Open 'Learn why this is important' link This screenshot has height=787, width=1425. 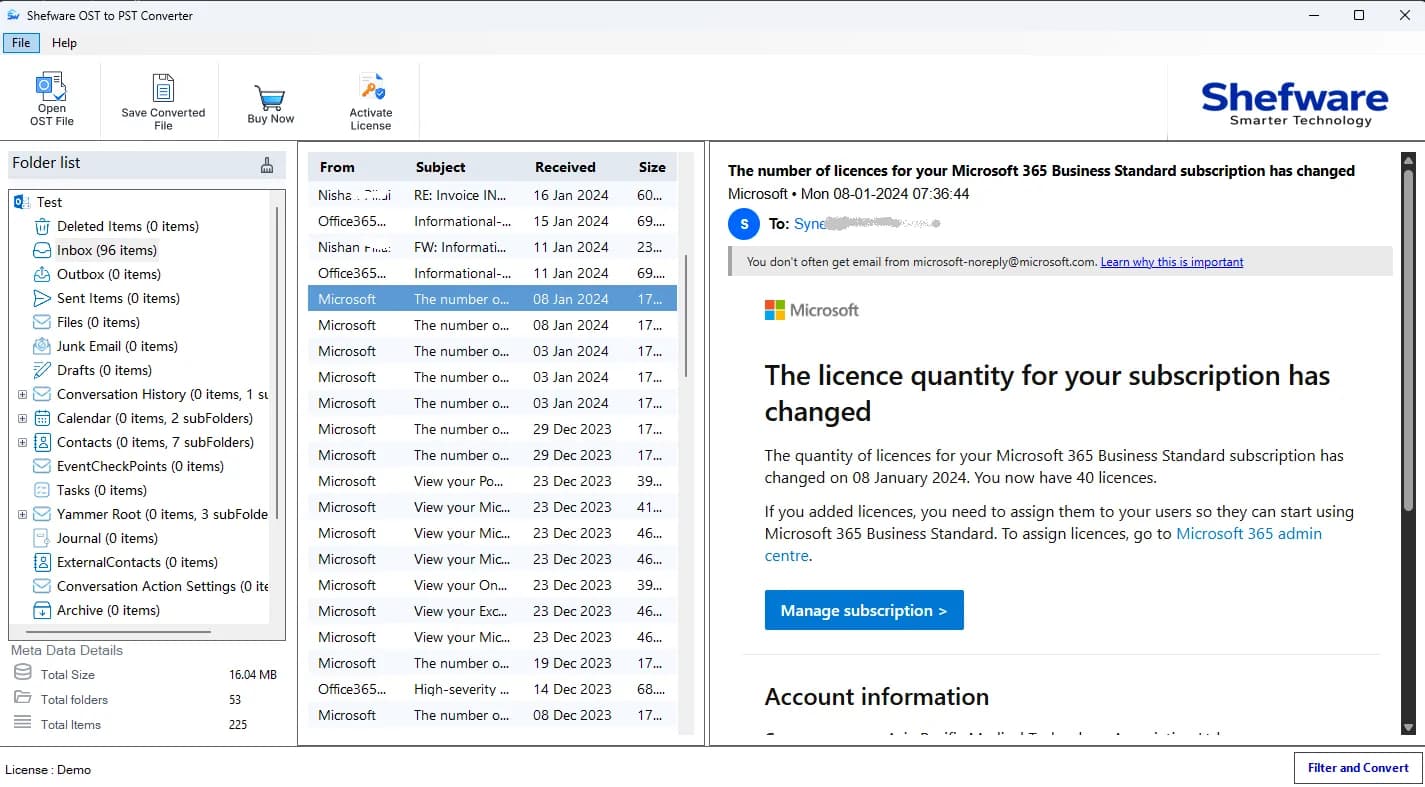click(1172, 262)
